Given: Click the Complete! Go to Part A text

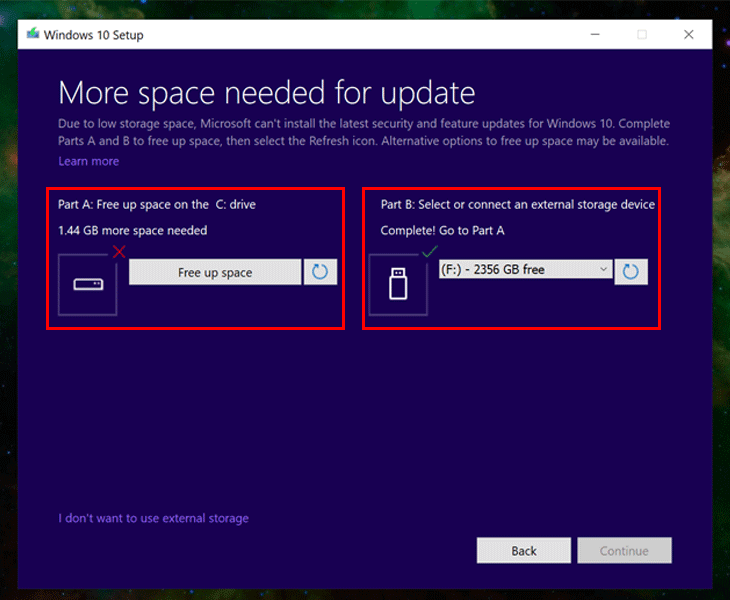Looking at the screenshot, I should (442, 230).
